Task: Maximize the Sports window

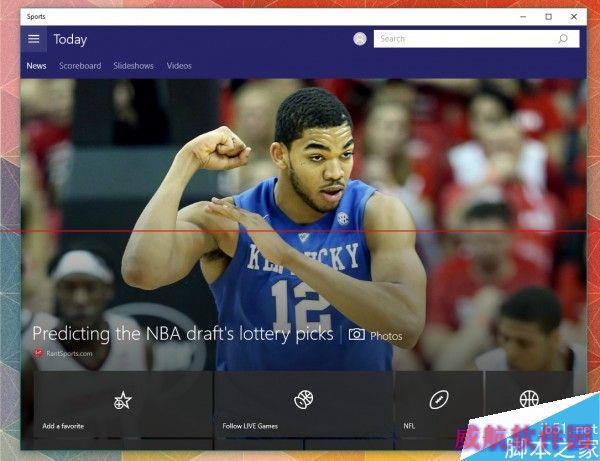Action: (x=548, y=17)
